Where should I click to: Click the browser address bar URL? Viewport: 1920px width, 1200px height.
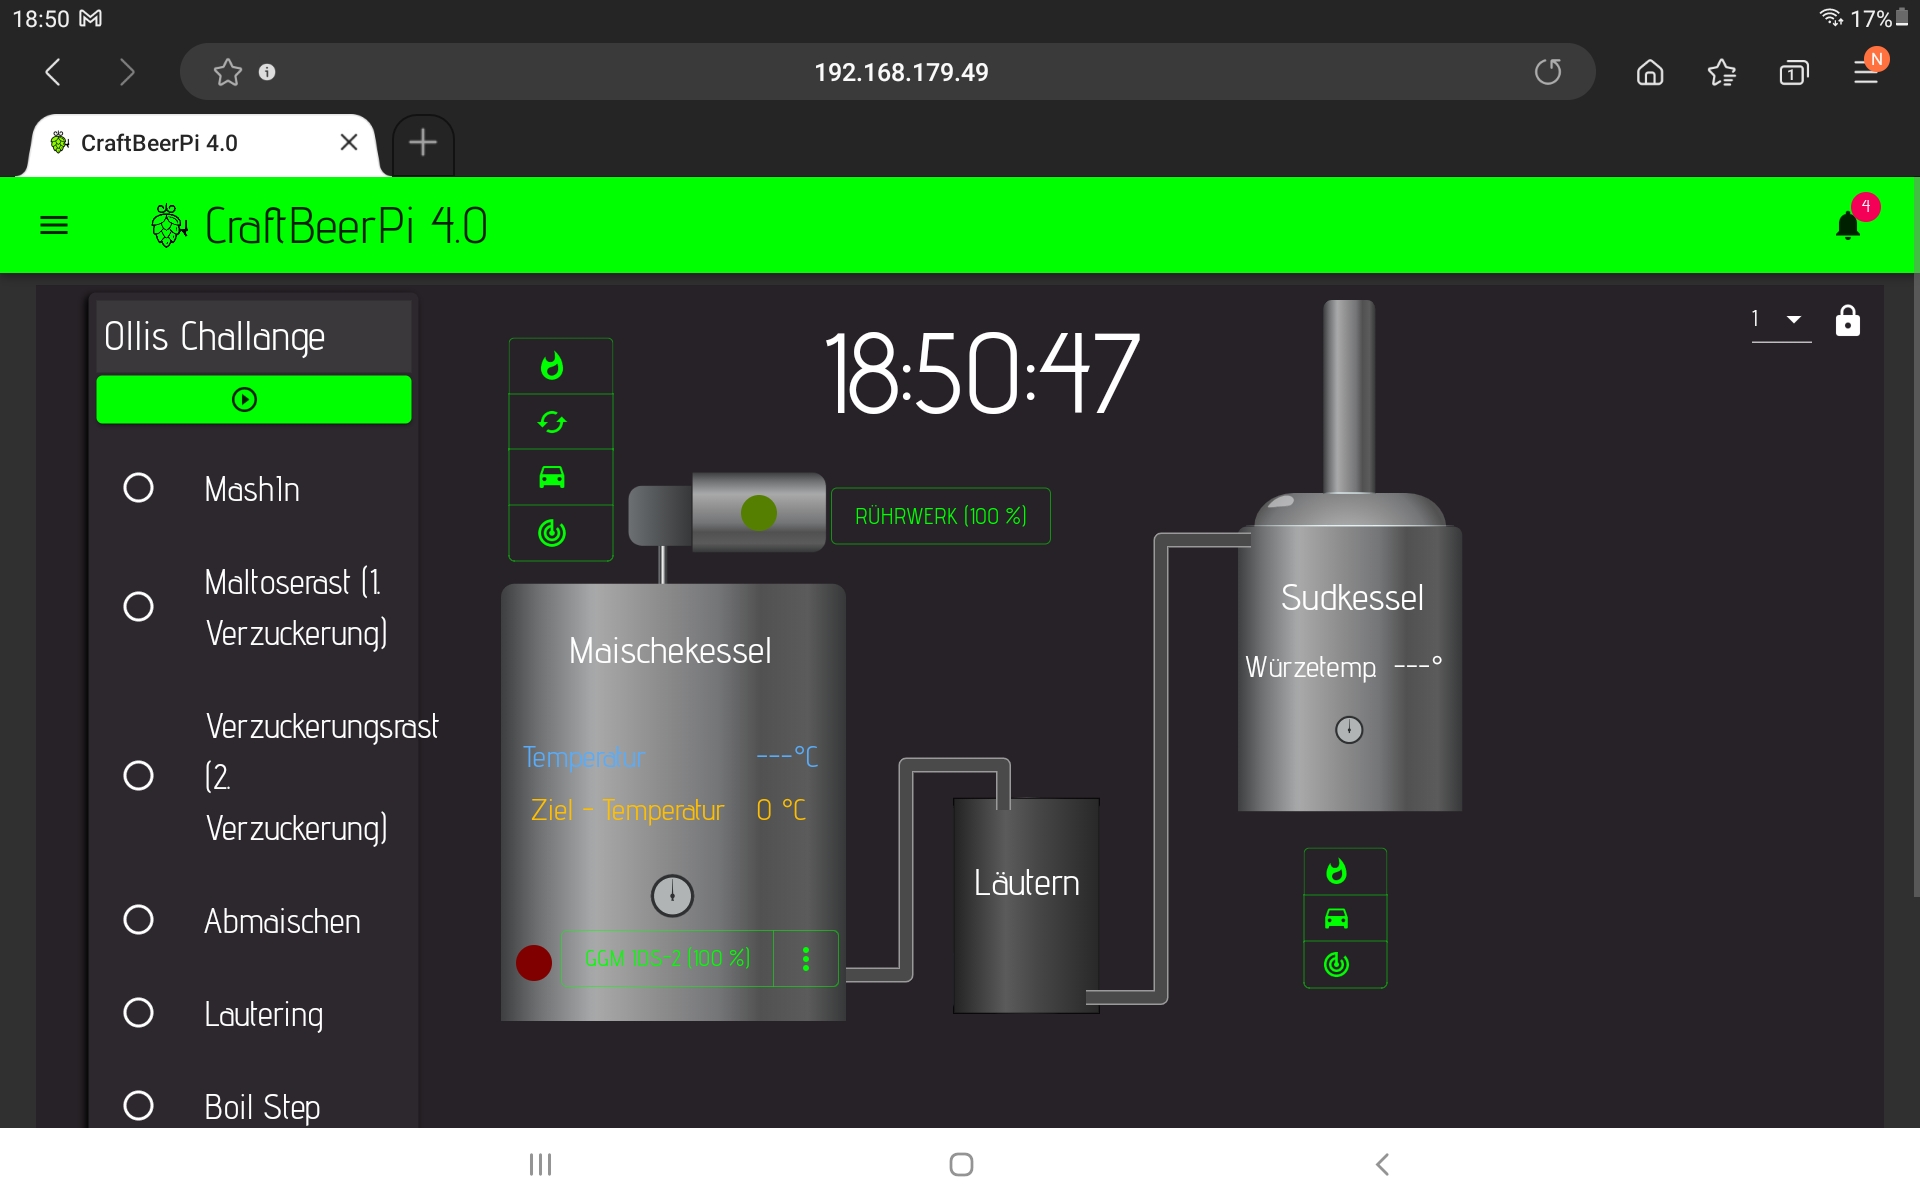[900, 72]
